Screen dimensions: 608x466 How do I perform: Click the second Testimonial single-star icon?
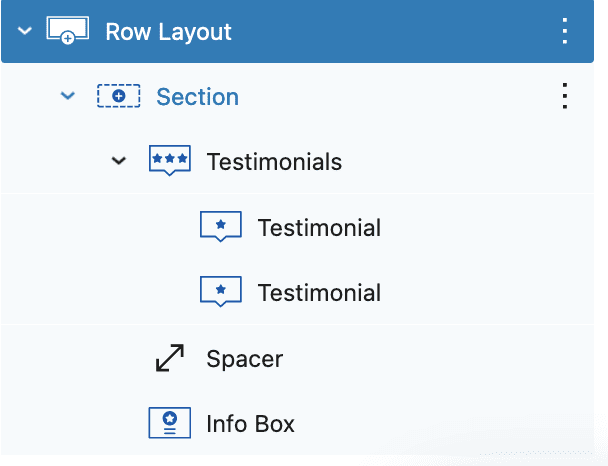point(221,292)
